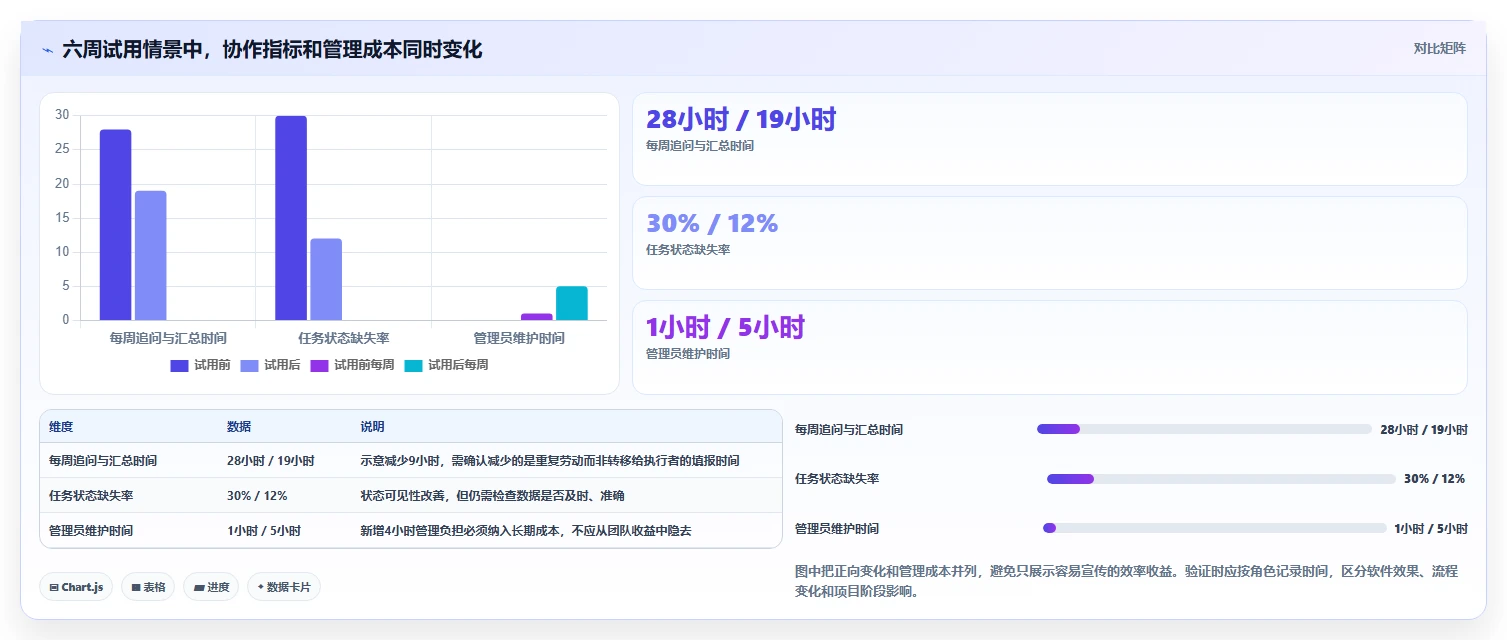Click the cyan 试用后每周 legend swatch
Image resolution: width=1507 pixels, height=640 pixels.
(x=413, y=365)
